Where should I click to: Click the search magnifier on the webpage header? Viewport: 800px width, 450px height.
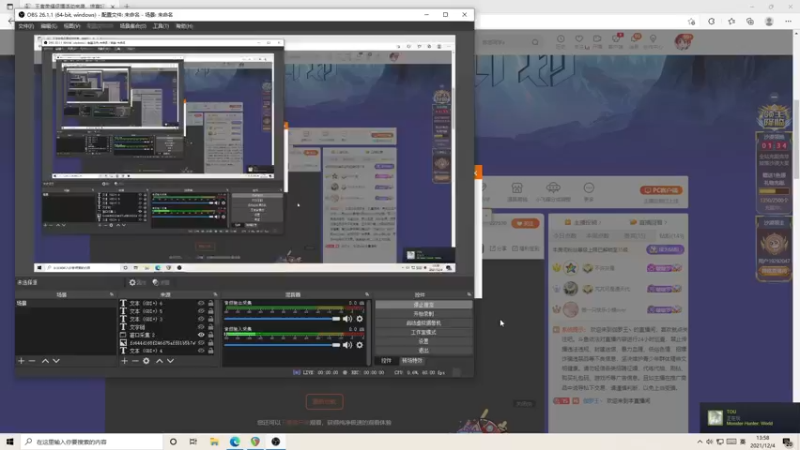pyautogui.click(x=535, y=42)
